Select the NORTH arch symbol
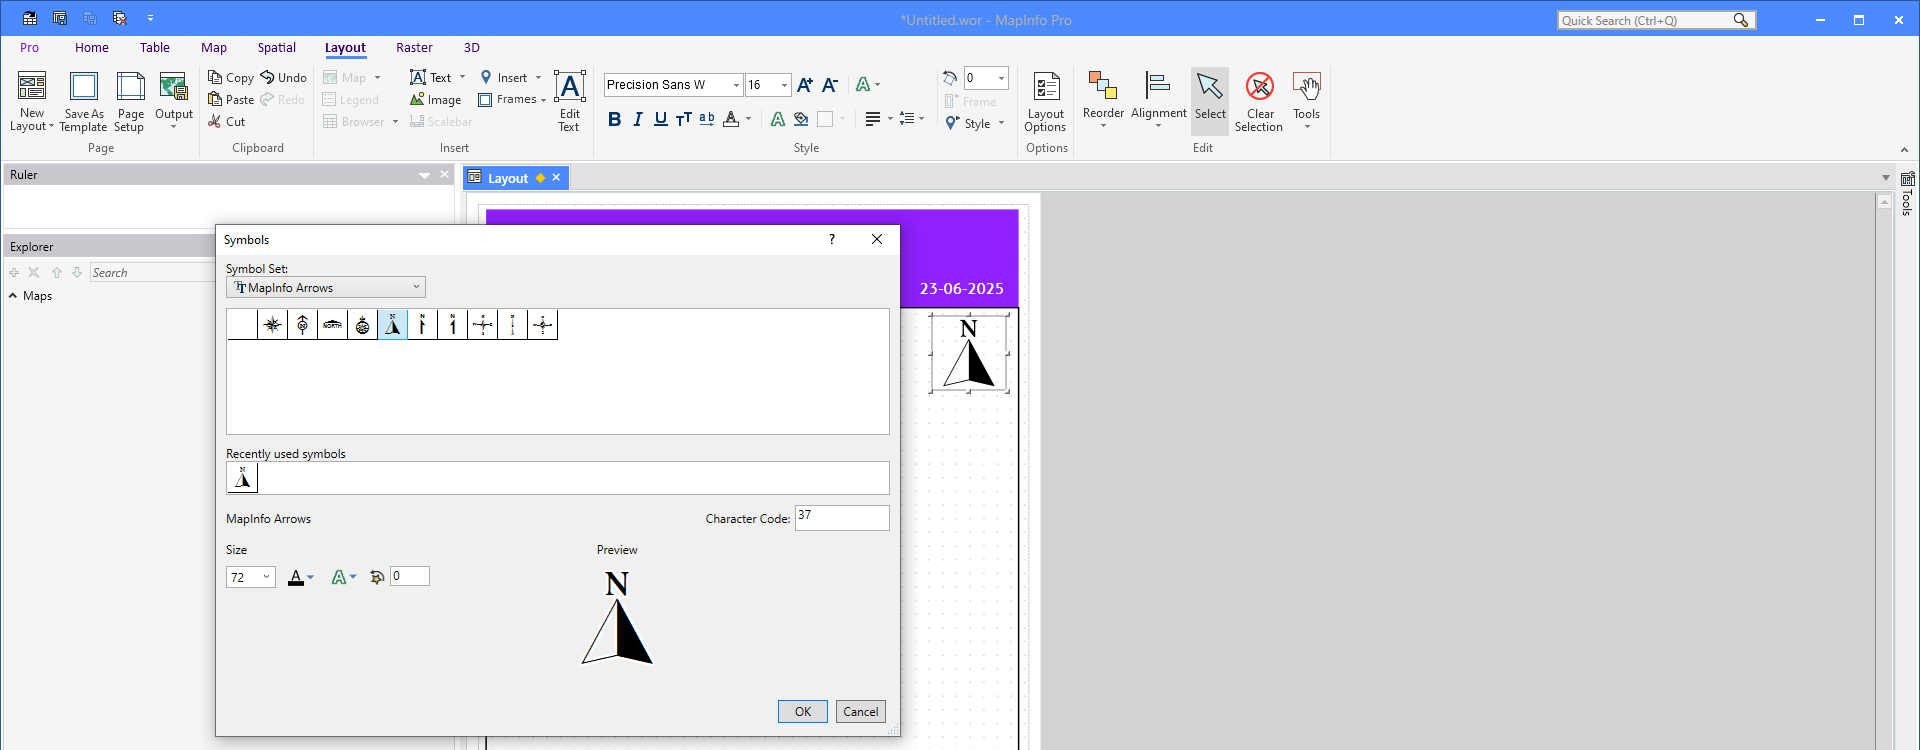Image resolution: width=1920 pixels, height=750 pixels. click(x=333, y=325)
